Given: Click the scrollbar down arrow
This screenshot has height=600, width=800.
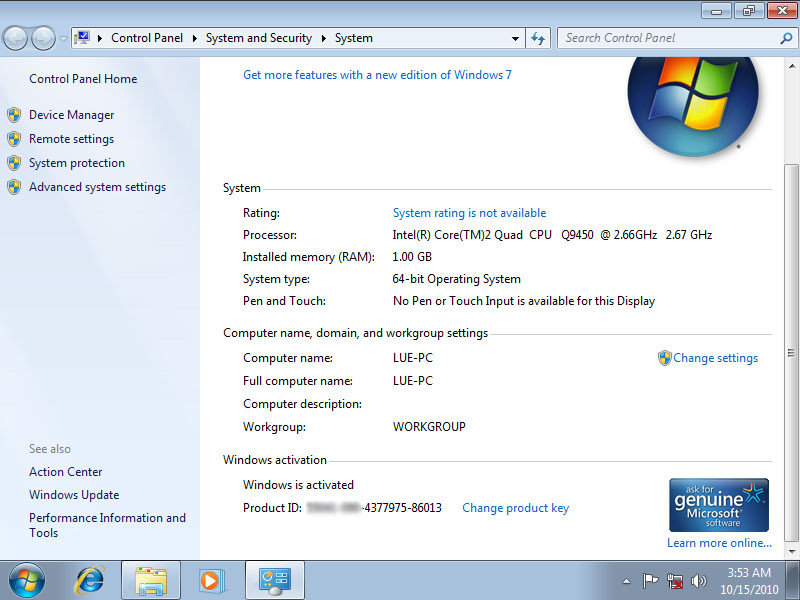Looking at the screenshot, I should [x=791, y=551].
